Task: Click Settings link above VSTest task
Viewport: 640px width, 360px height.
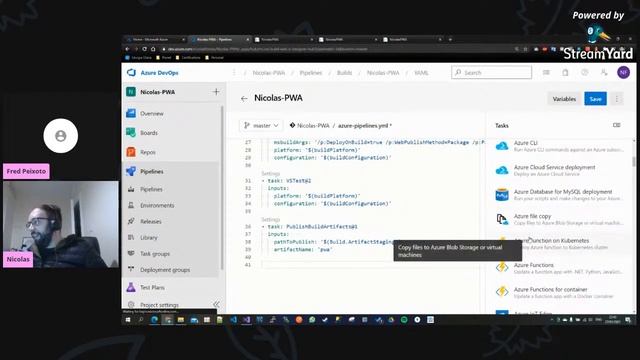Action: tap(270, 173)
